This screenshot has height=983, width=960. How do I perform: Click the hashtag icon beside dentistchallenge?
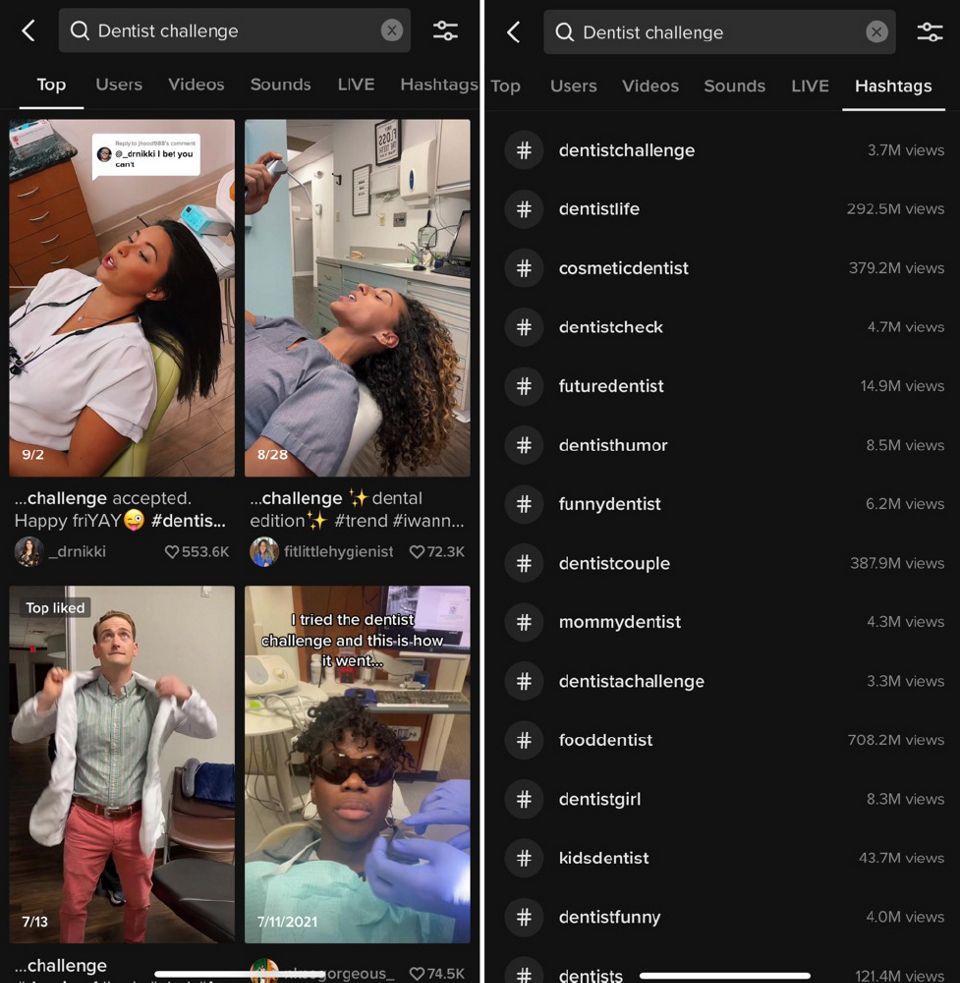coord(524,150)
